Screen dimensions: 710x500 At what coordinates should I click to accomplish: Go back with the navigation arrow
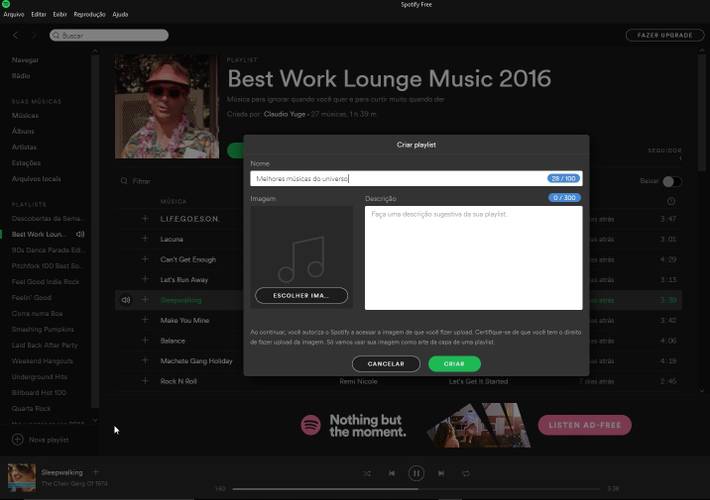[x=16, y=35]
